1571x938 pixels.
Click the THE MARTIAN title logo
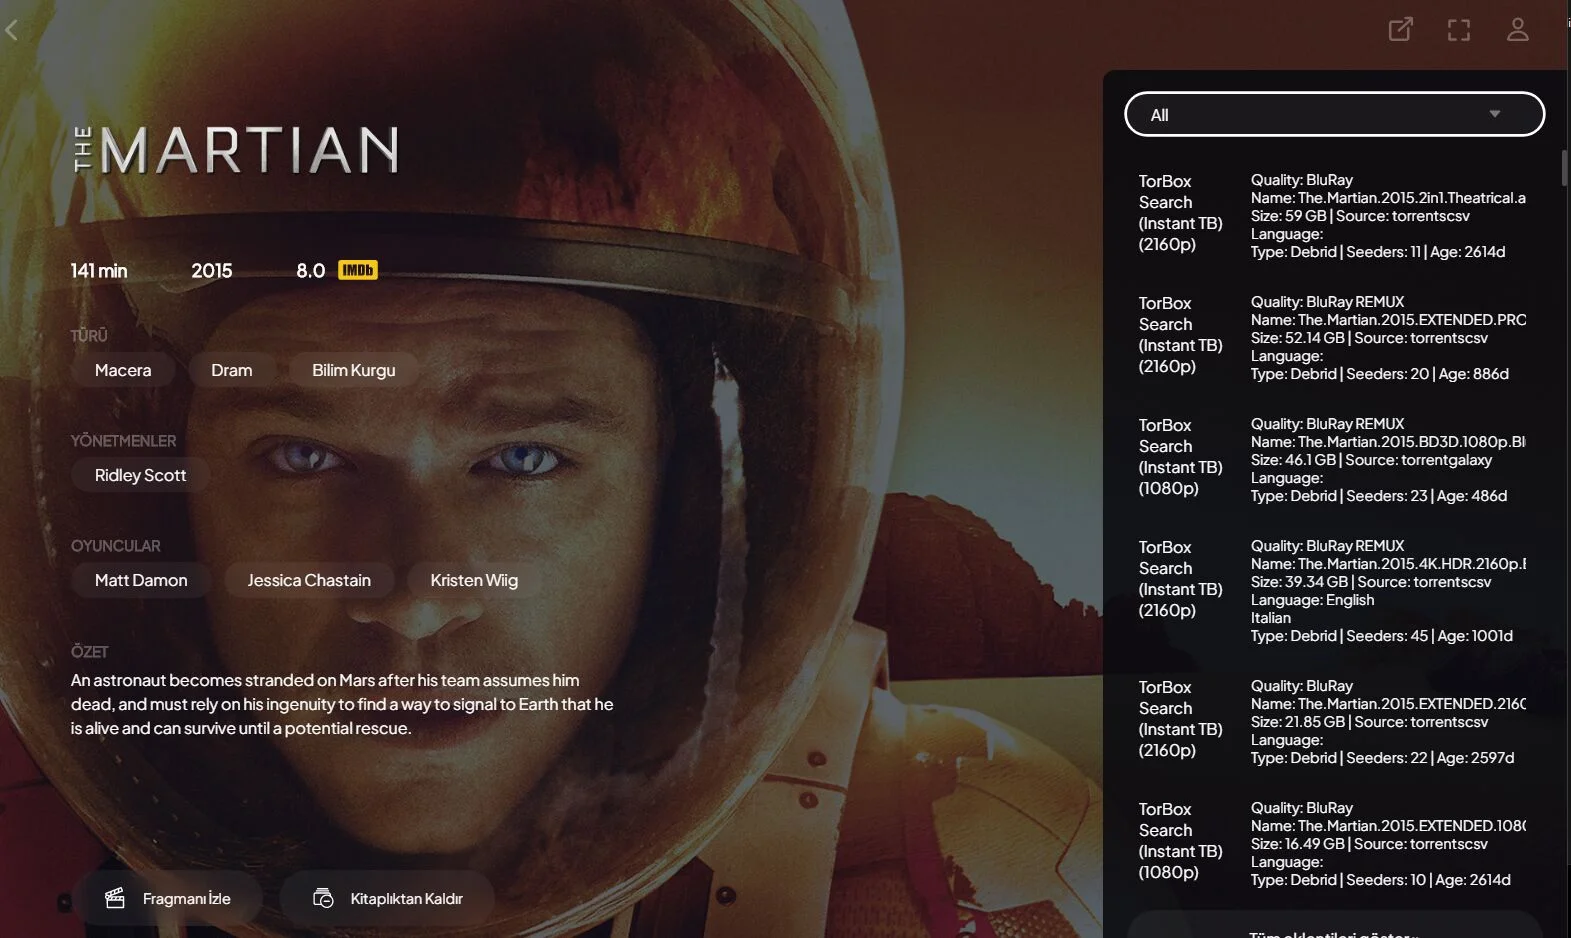click(x=237, y=150)
